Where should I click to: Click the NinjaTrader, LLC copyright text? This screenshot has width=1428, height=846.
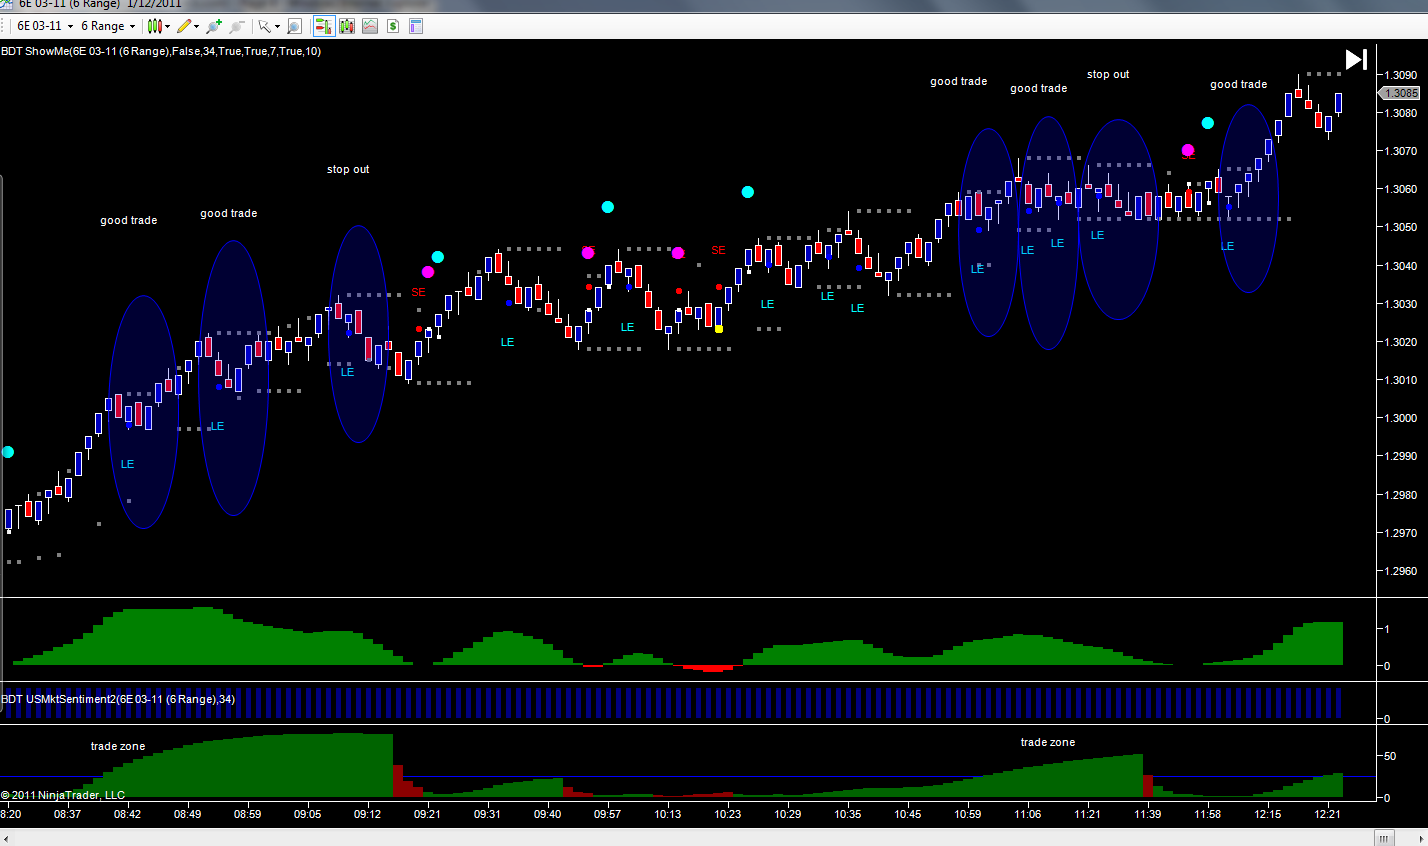[63, 795]
